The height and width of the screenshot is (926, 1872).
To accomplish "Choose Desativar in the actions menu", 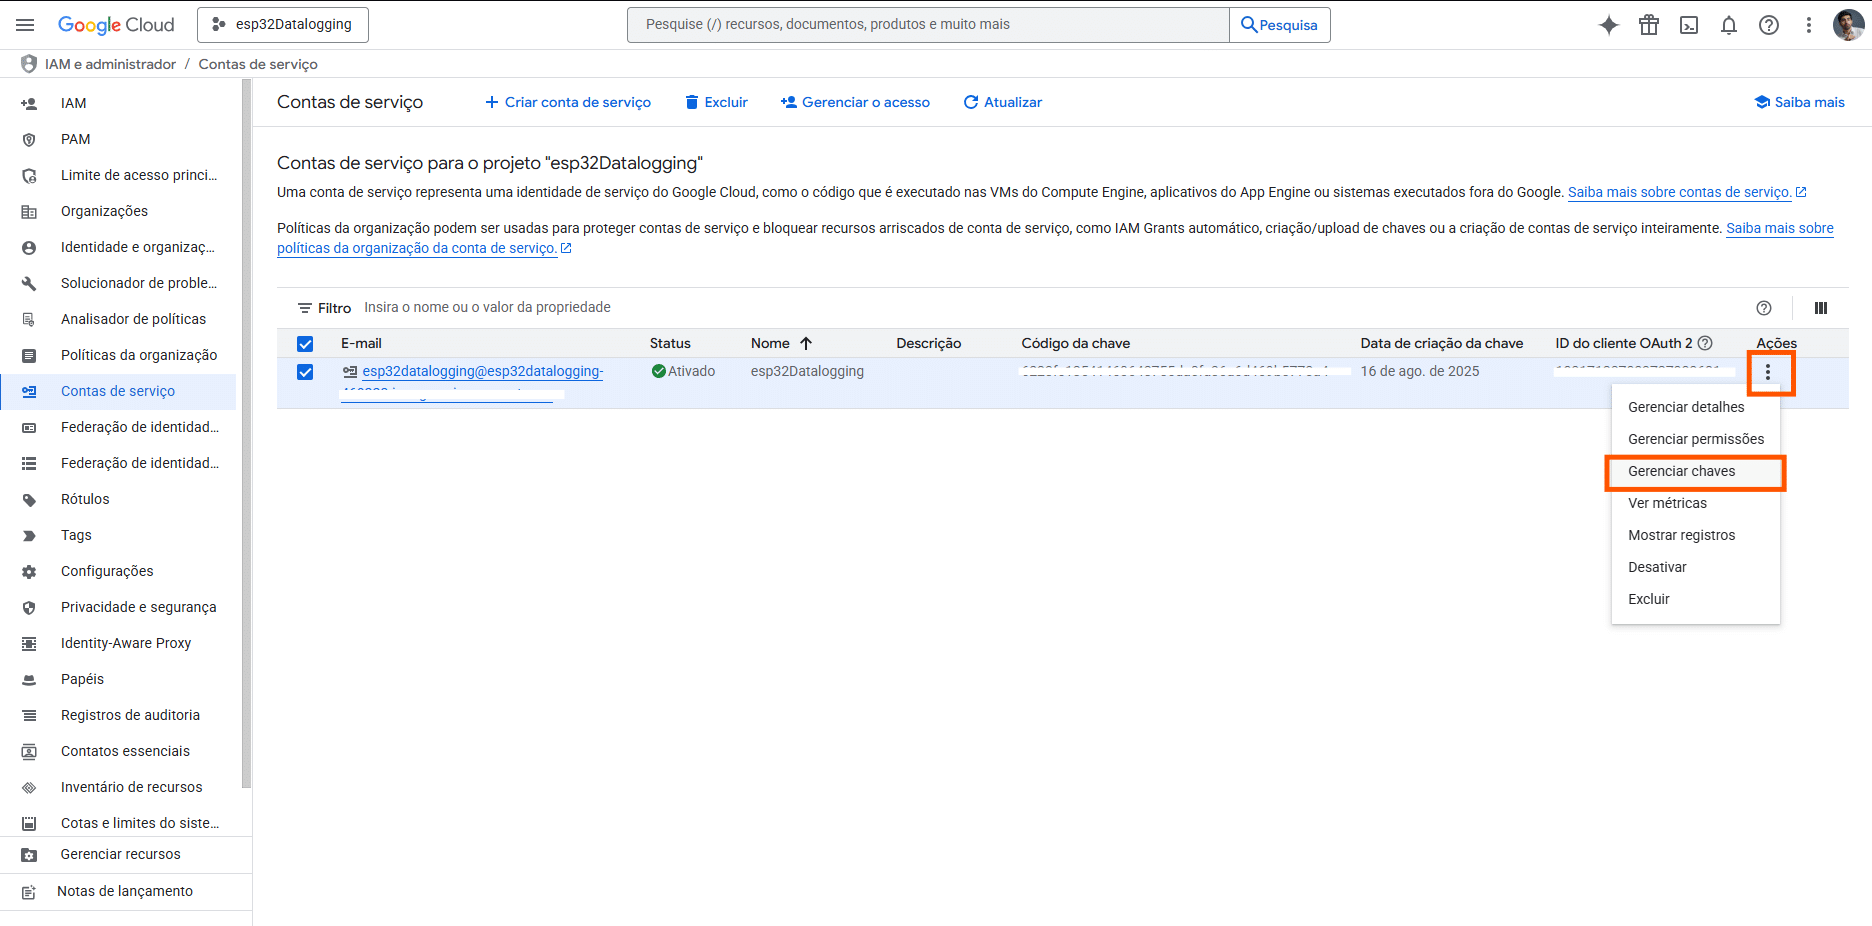I will [x=1657, y=567].
